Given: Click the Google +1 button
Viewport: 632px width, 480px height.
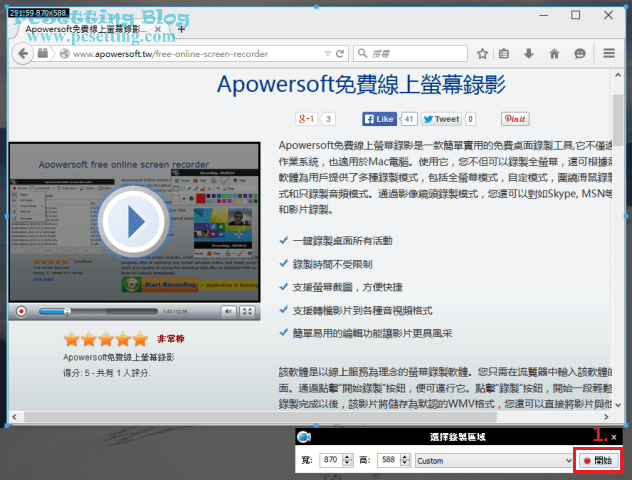Looking at the screenshot, I should [306, 119].
